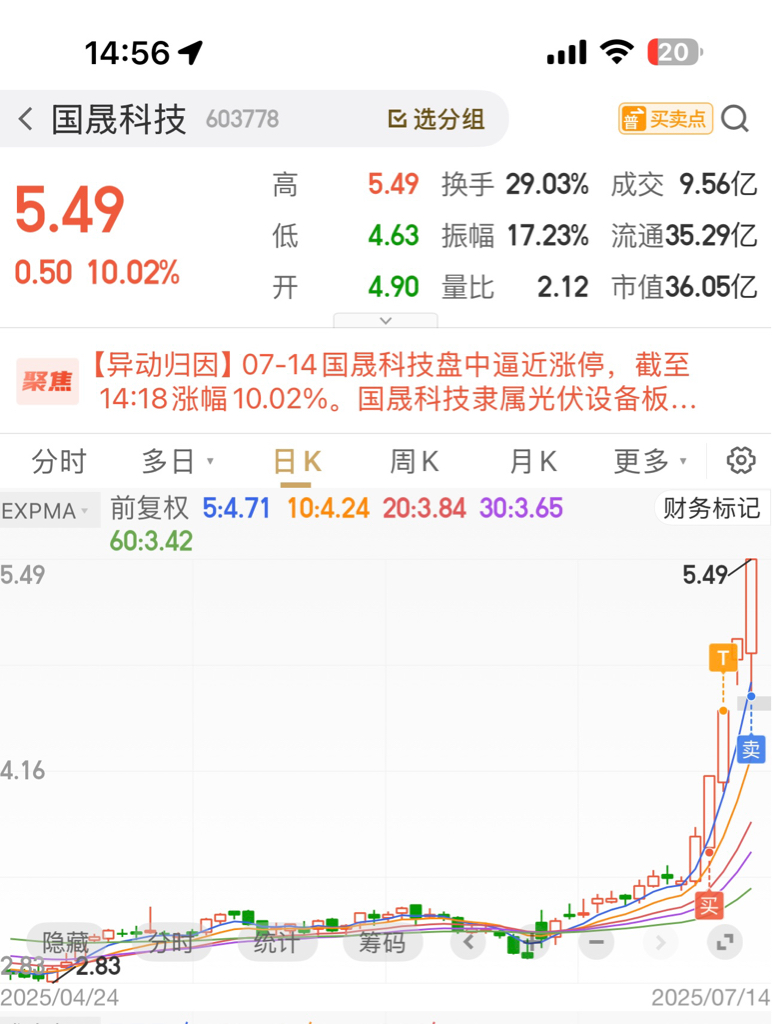Tap the 10:4.24 EXPMA value
This screenshot has height=1024, width=772.
328,508
